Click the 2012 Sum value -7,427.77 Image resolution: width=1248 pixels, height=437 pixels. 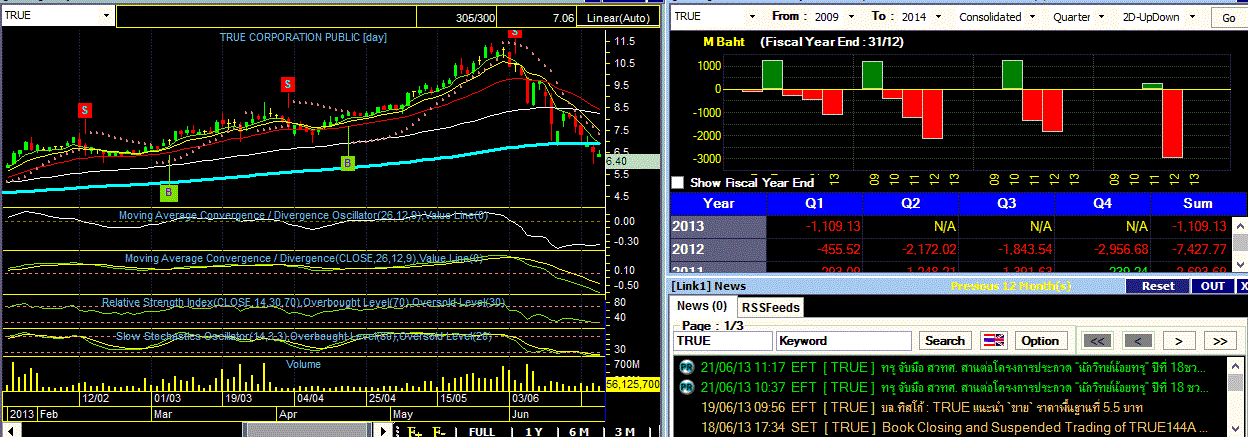click(1197, 249)
